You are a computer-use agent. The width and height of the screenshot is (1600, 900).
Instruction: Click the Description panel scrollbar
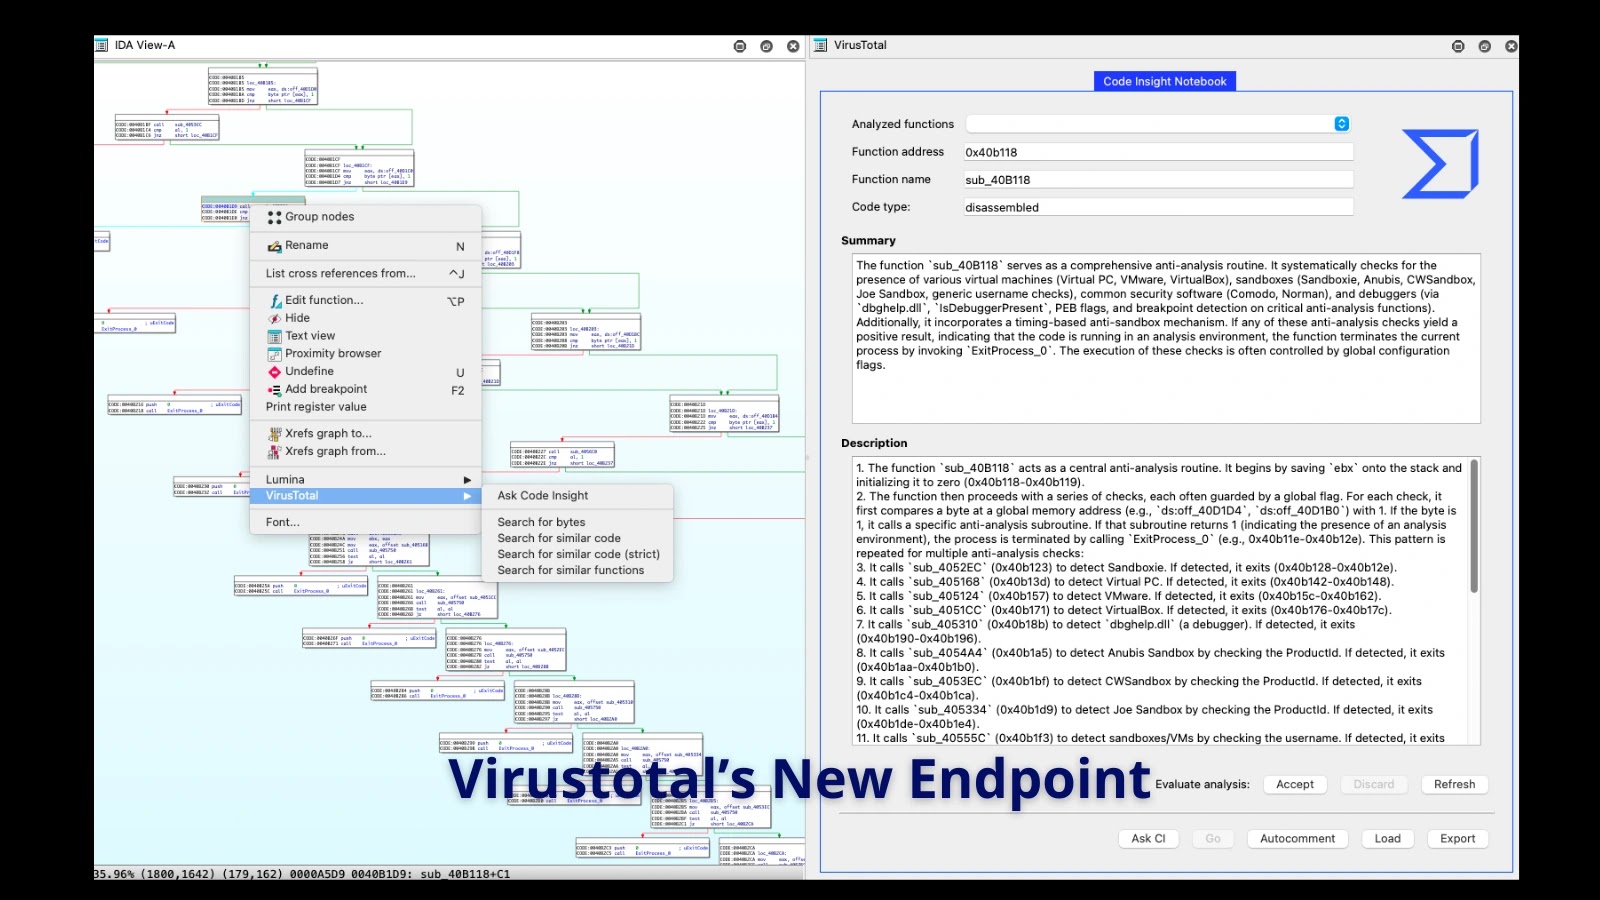click(x=1474, y=526)
